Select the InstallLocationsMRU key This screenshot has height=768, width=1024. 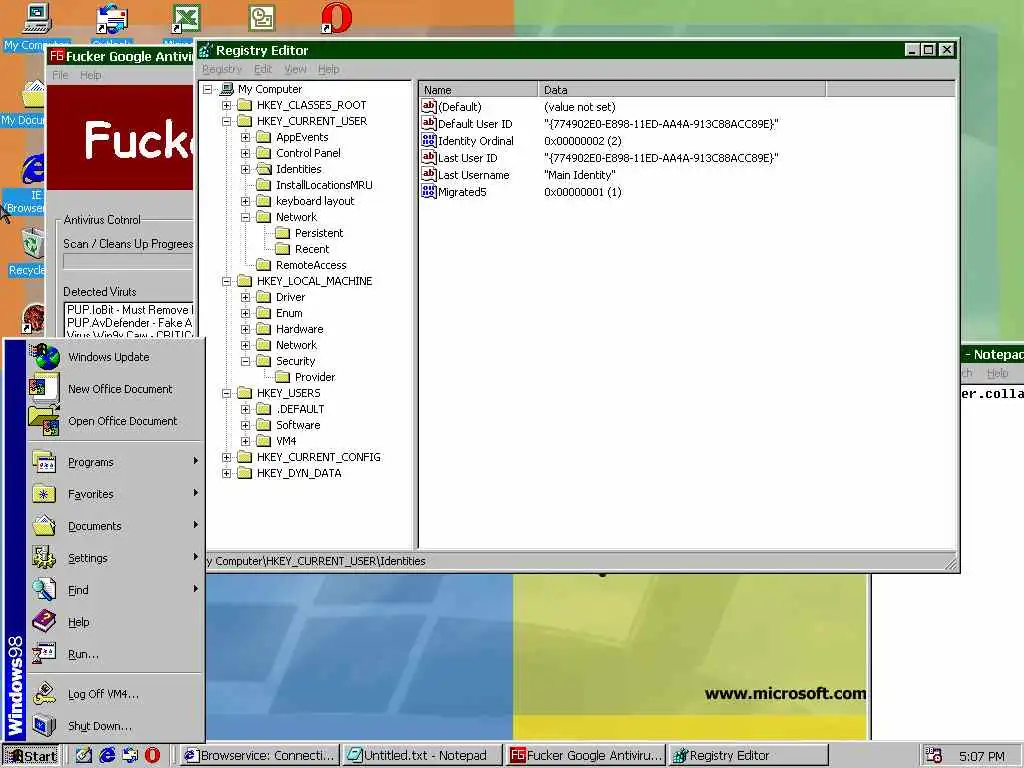[324, 185]
